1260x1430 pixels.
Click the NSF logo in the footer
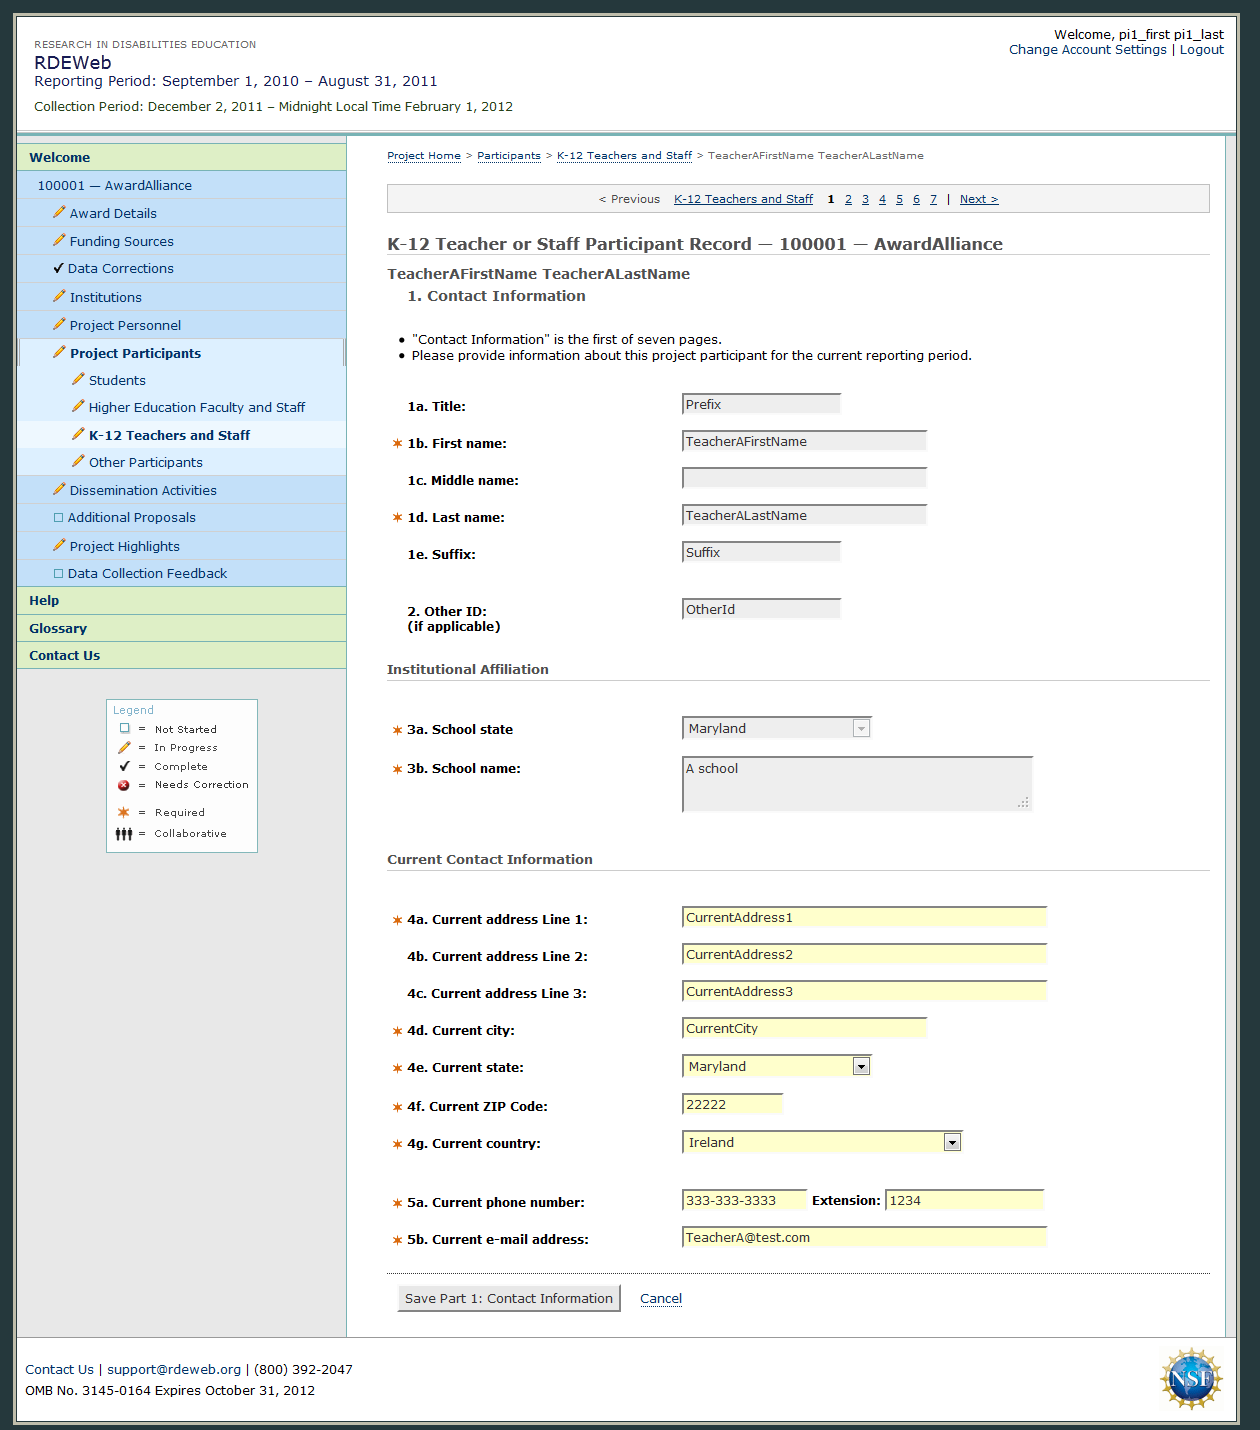1190,1379
